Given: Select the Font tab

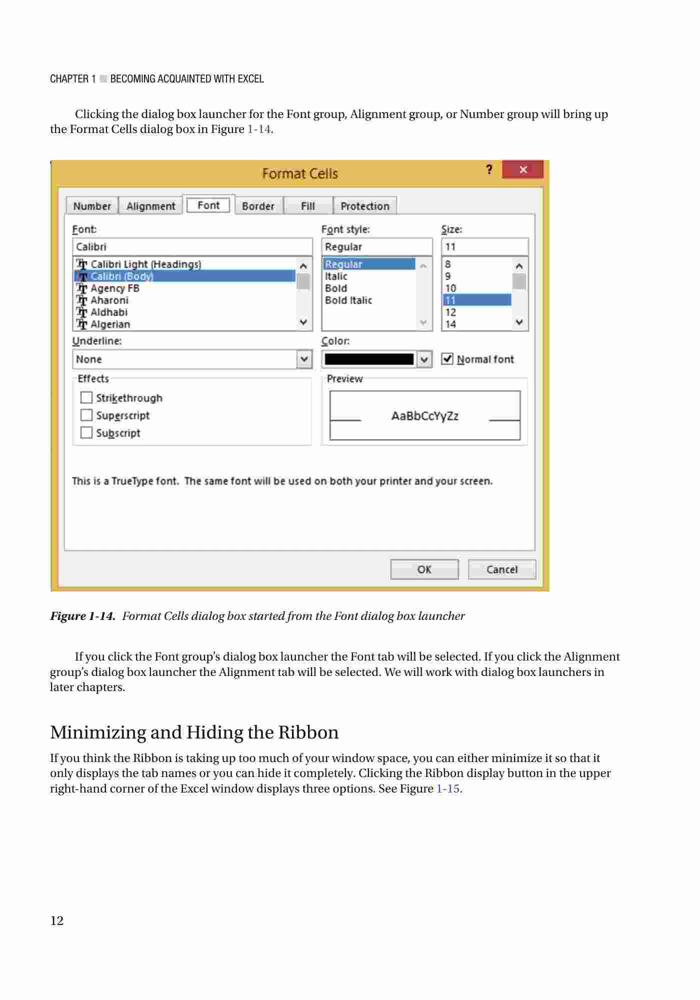Looking at the screenshot, I should 208,205.
